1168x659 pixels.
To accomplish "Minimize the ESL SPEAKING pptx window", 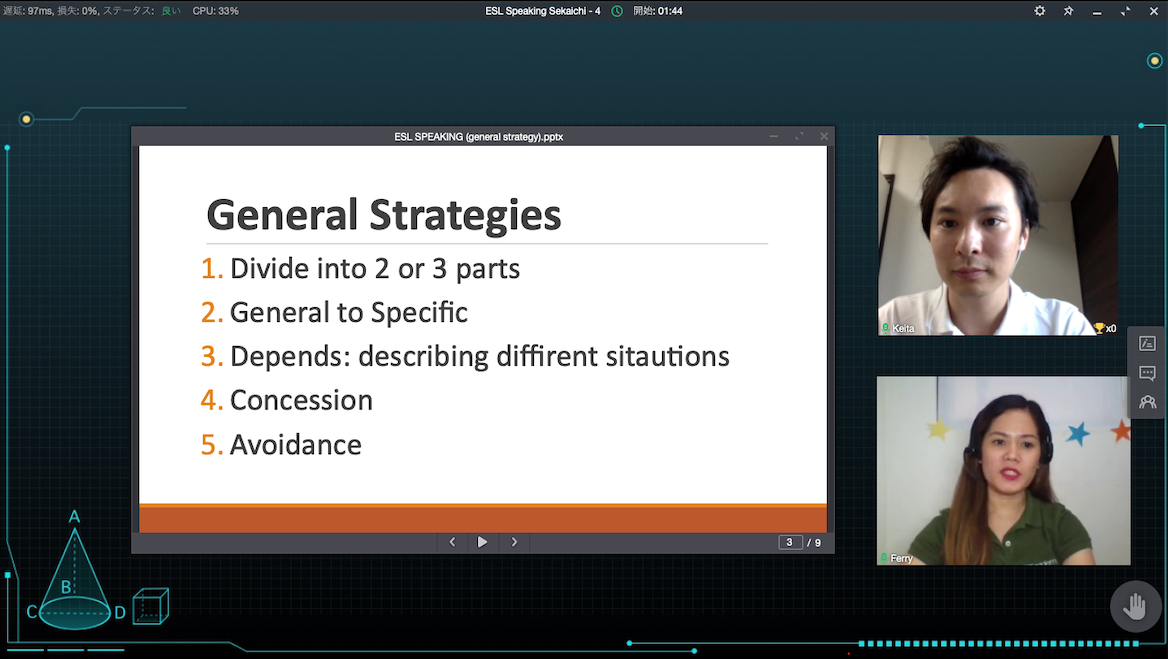I will (x=773, y=136).
